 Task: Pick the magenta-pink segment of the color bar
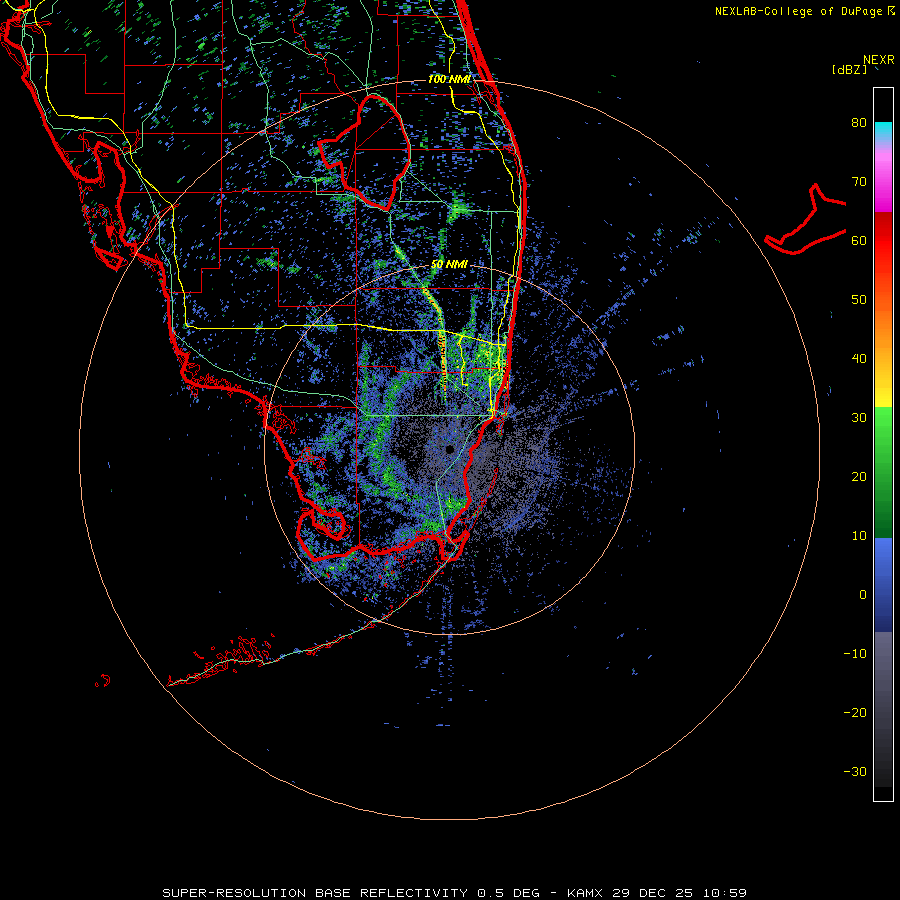pyautogui.click(x=883, y=181)
